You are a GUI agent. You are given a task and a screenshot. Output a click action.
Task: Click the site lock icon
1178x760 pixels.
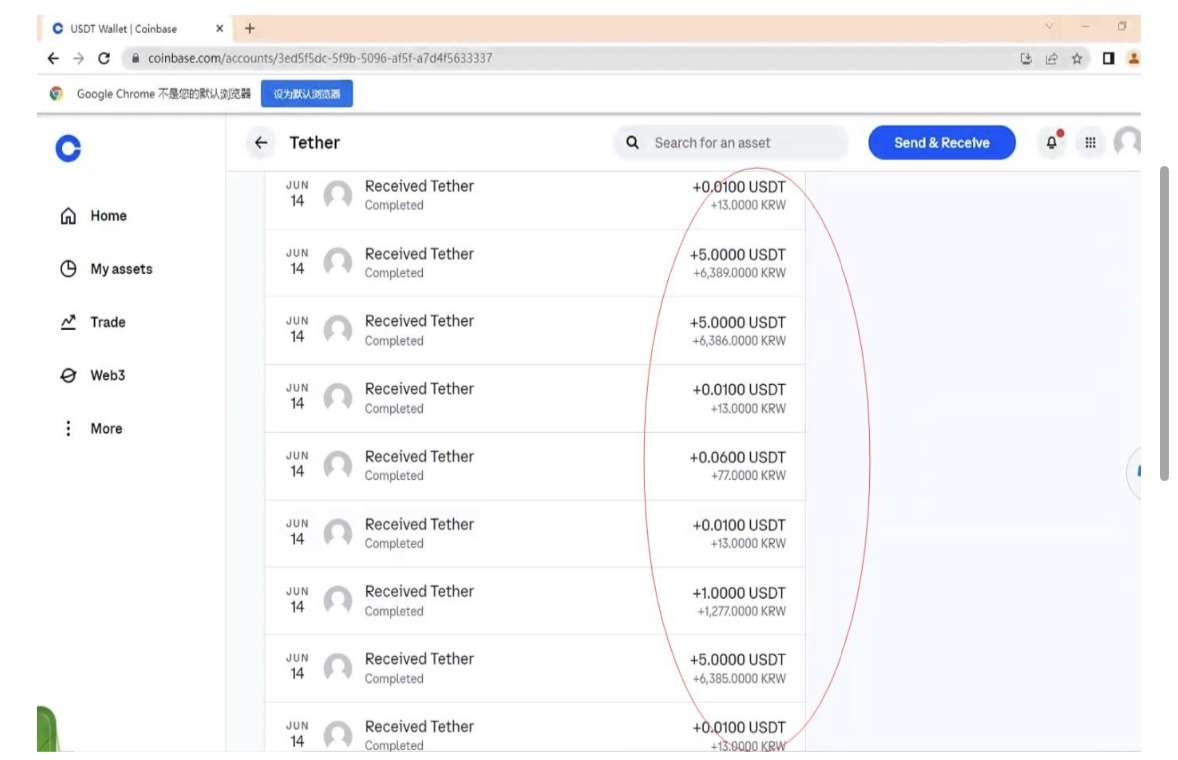pos(135,58)
